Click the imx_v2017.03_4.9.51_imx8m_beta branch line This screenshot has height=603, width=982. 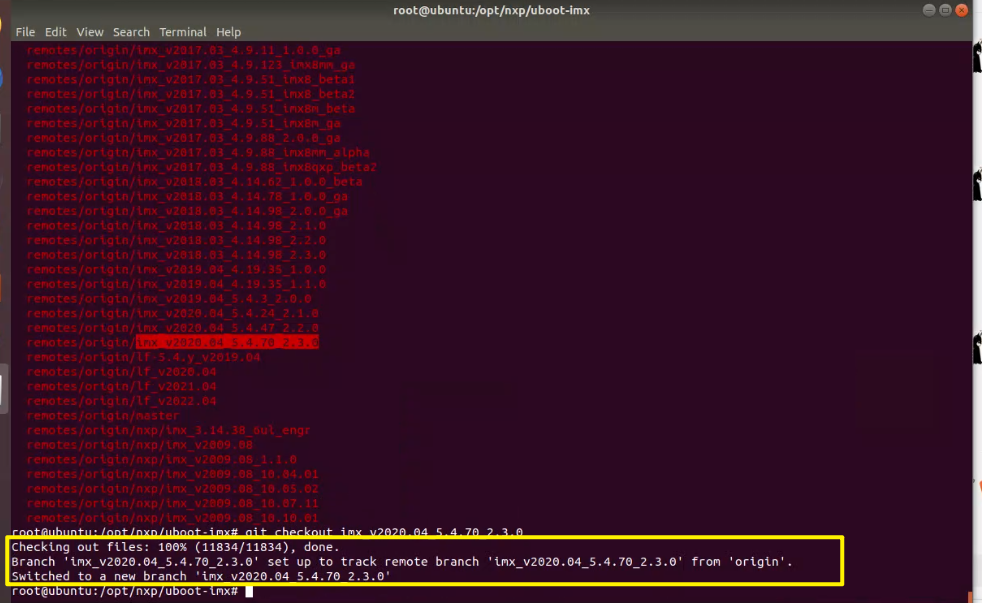point(191,108)
